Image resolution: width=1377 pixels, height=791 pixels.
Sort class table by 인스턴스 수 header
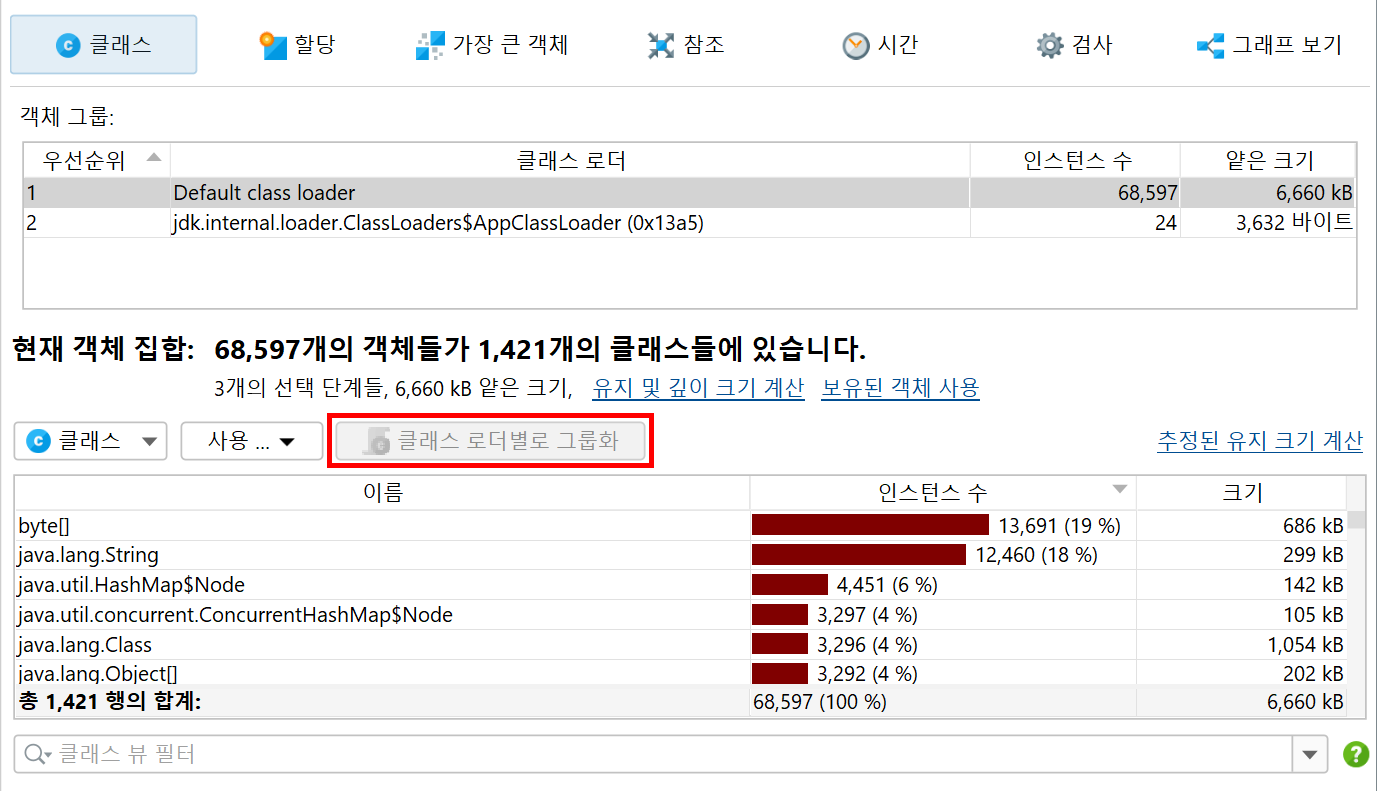[943, 492]
